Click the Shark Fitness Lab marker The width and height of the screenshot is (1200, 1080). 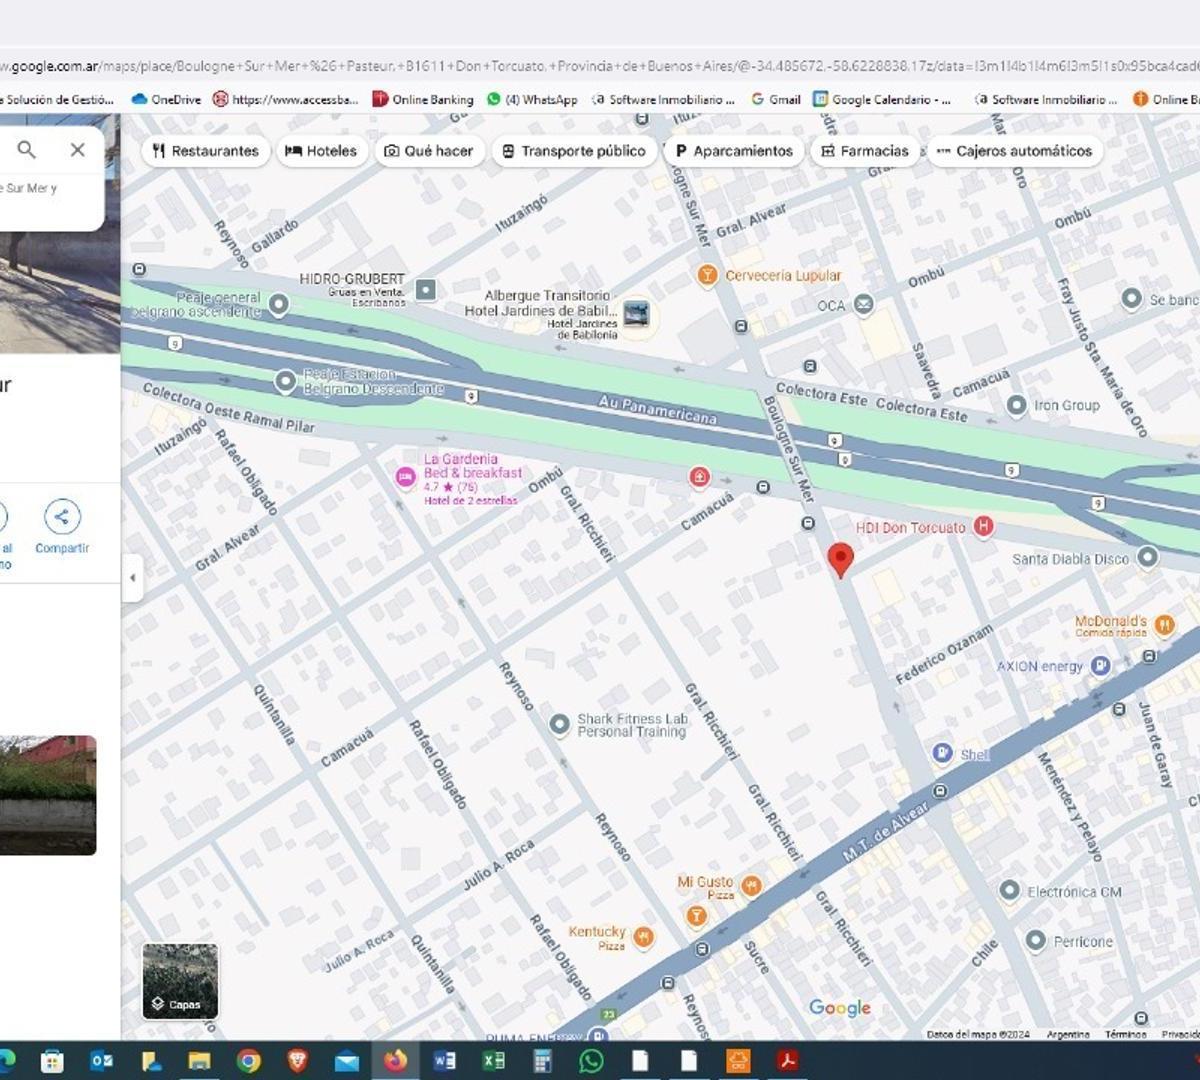[x=560, y=724]
